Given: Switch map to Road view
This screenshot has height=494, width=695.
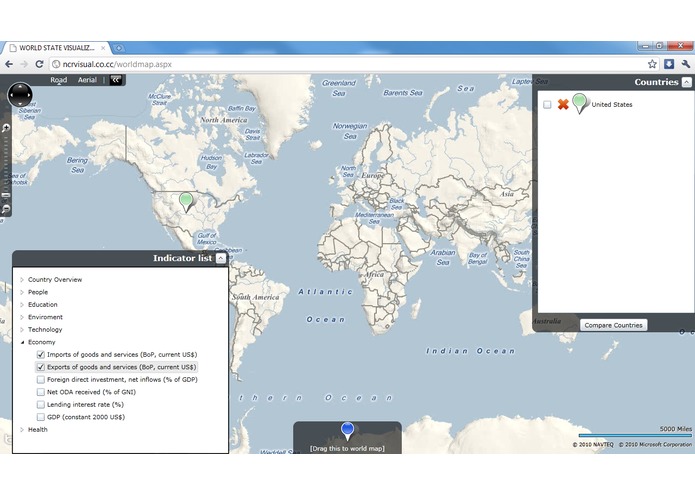Looking at the screenshot, I should pyautogui.click(x=59, y=80).
